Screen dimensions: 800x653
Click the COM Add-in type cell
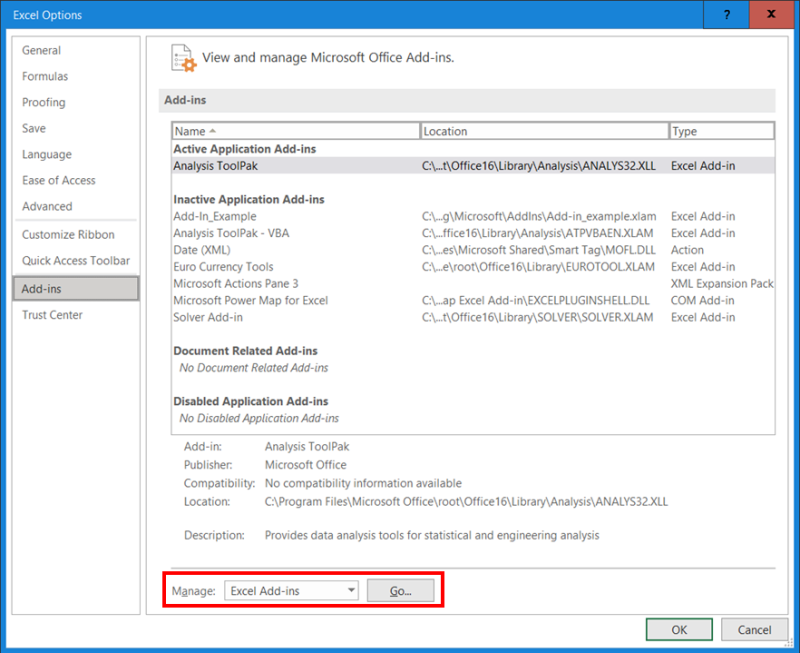click(703, 300)
